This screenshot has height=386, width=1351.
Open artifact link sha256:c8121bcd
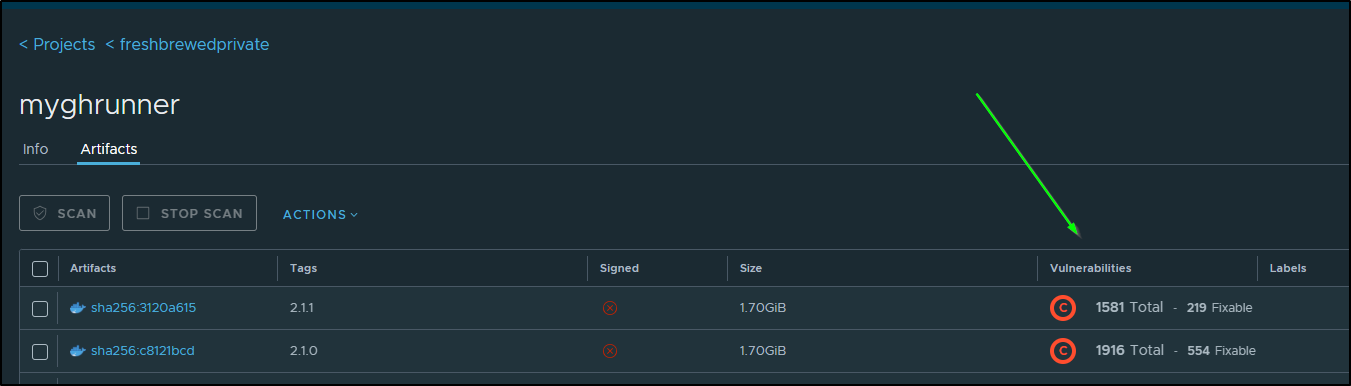tap(143, 351)
